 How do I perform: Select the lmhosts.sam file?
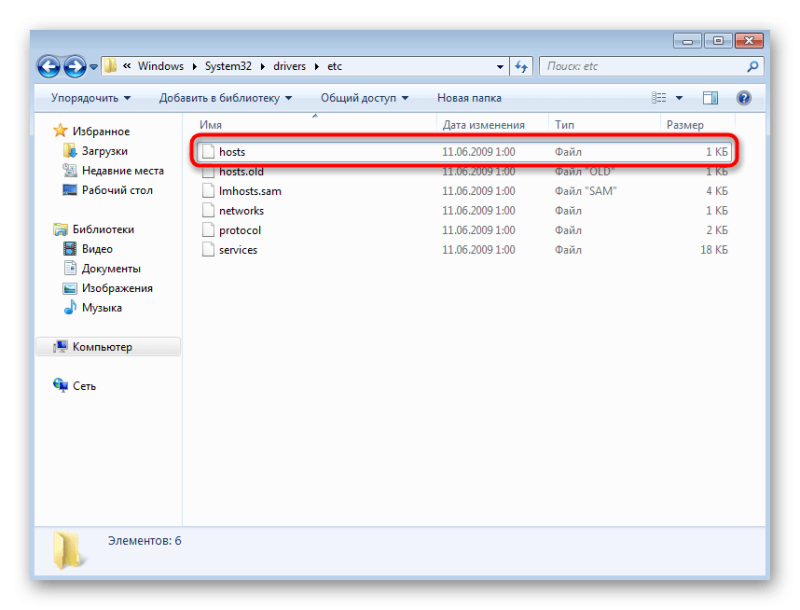[x=464, y=191]
